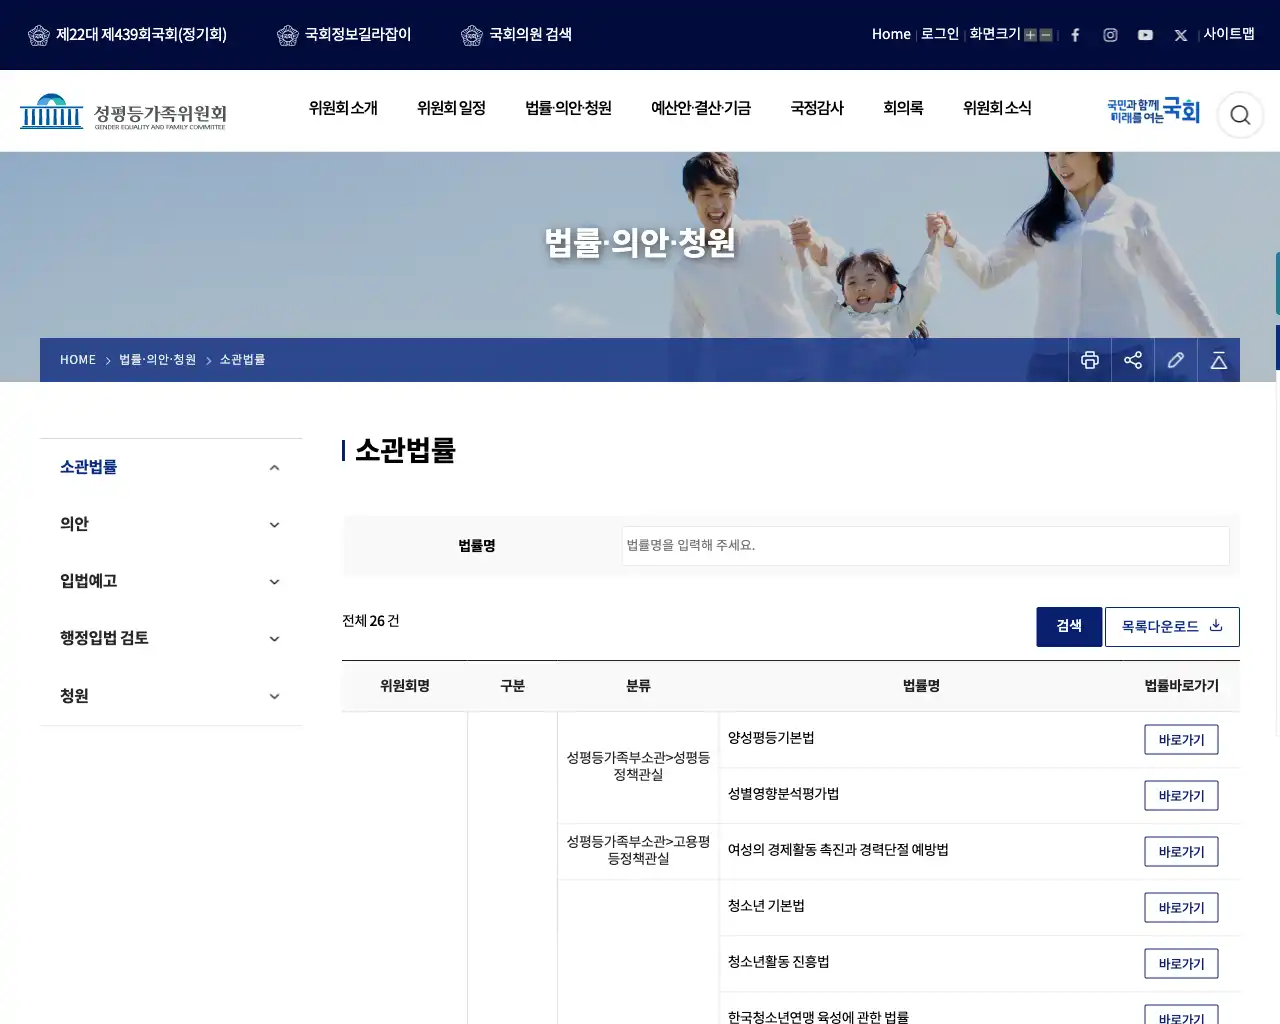Click the pencil edit icon in the breadcrumb bar

[x=1176, y=360]
